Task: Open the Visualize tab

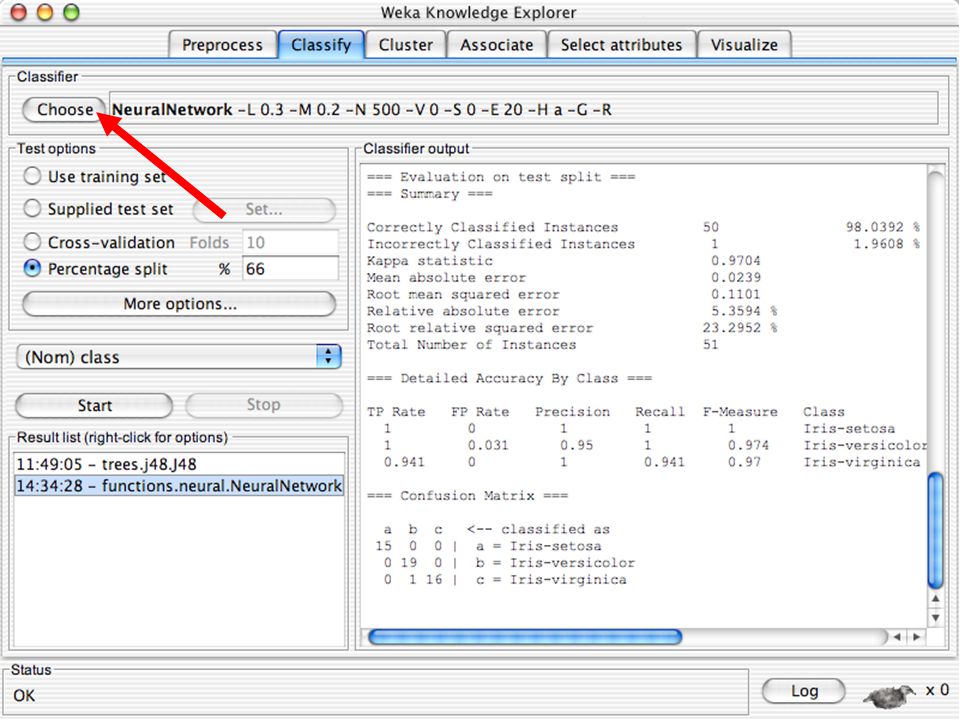Action: click(x=744, y=45)
